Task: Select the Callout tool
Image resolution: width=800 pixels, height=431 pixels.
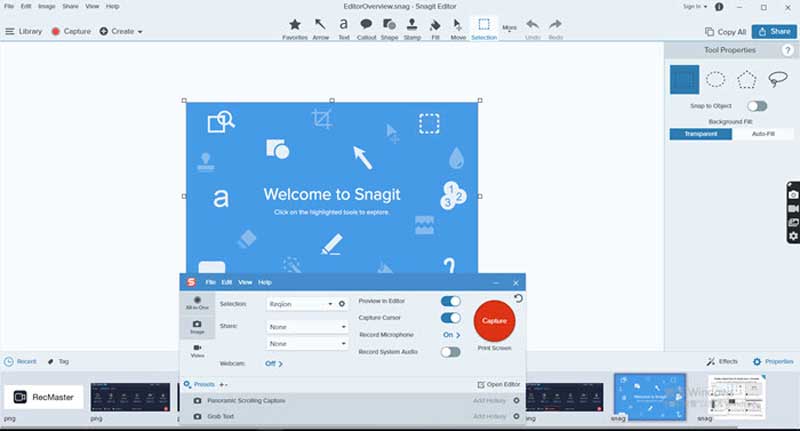Action: pyautogui.click(x=366, y=26)
